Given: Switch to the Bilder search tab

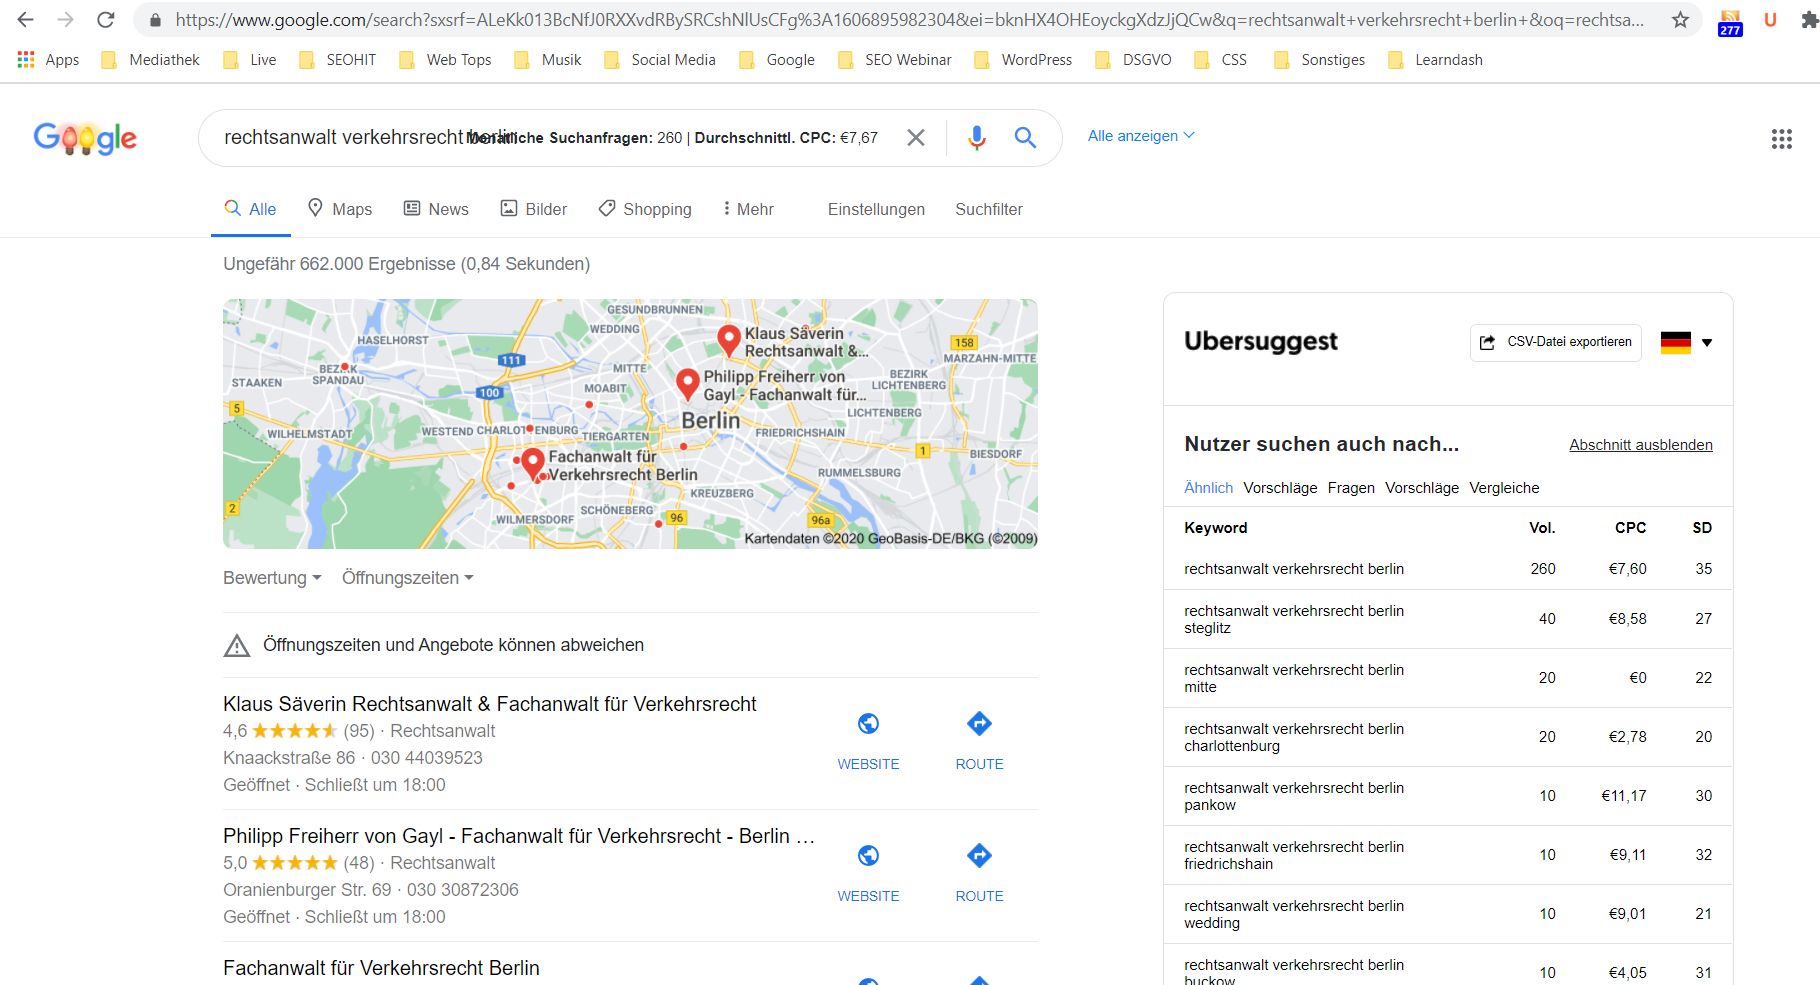Looking at the screenshot, I should coord(534,209).
